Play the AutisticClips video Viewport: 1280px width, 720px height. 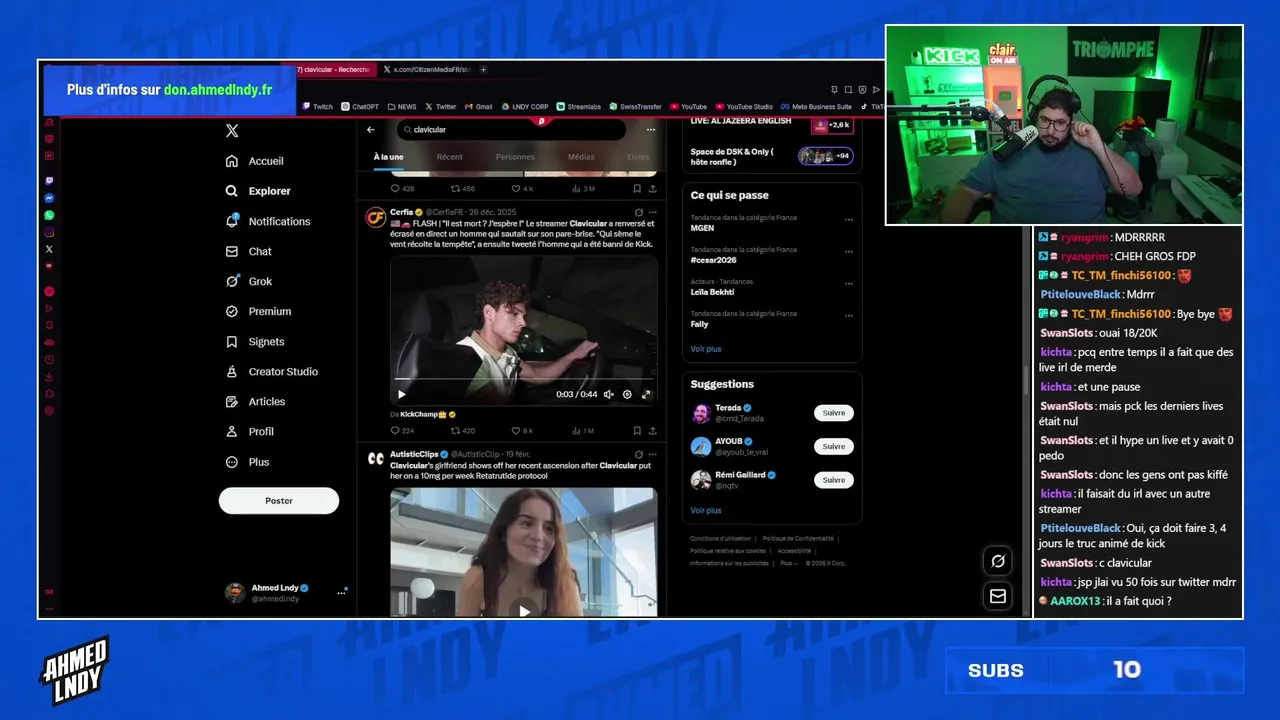tap(524, 609)
